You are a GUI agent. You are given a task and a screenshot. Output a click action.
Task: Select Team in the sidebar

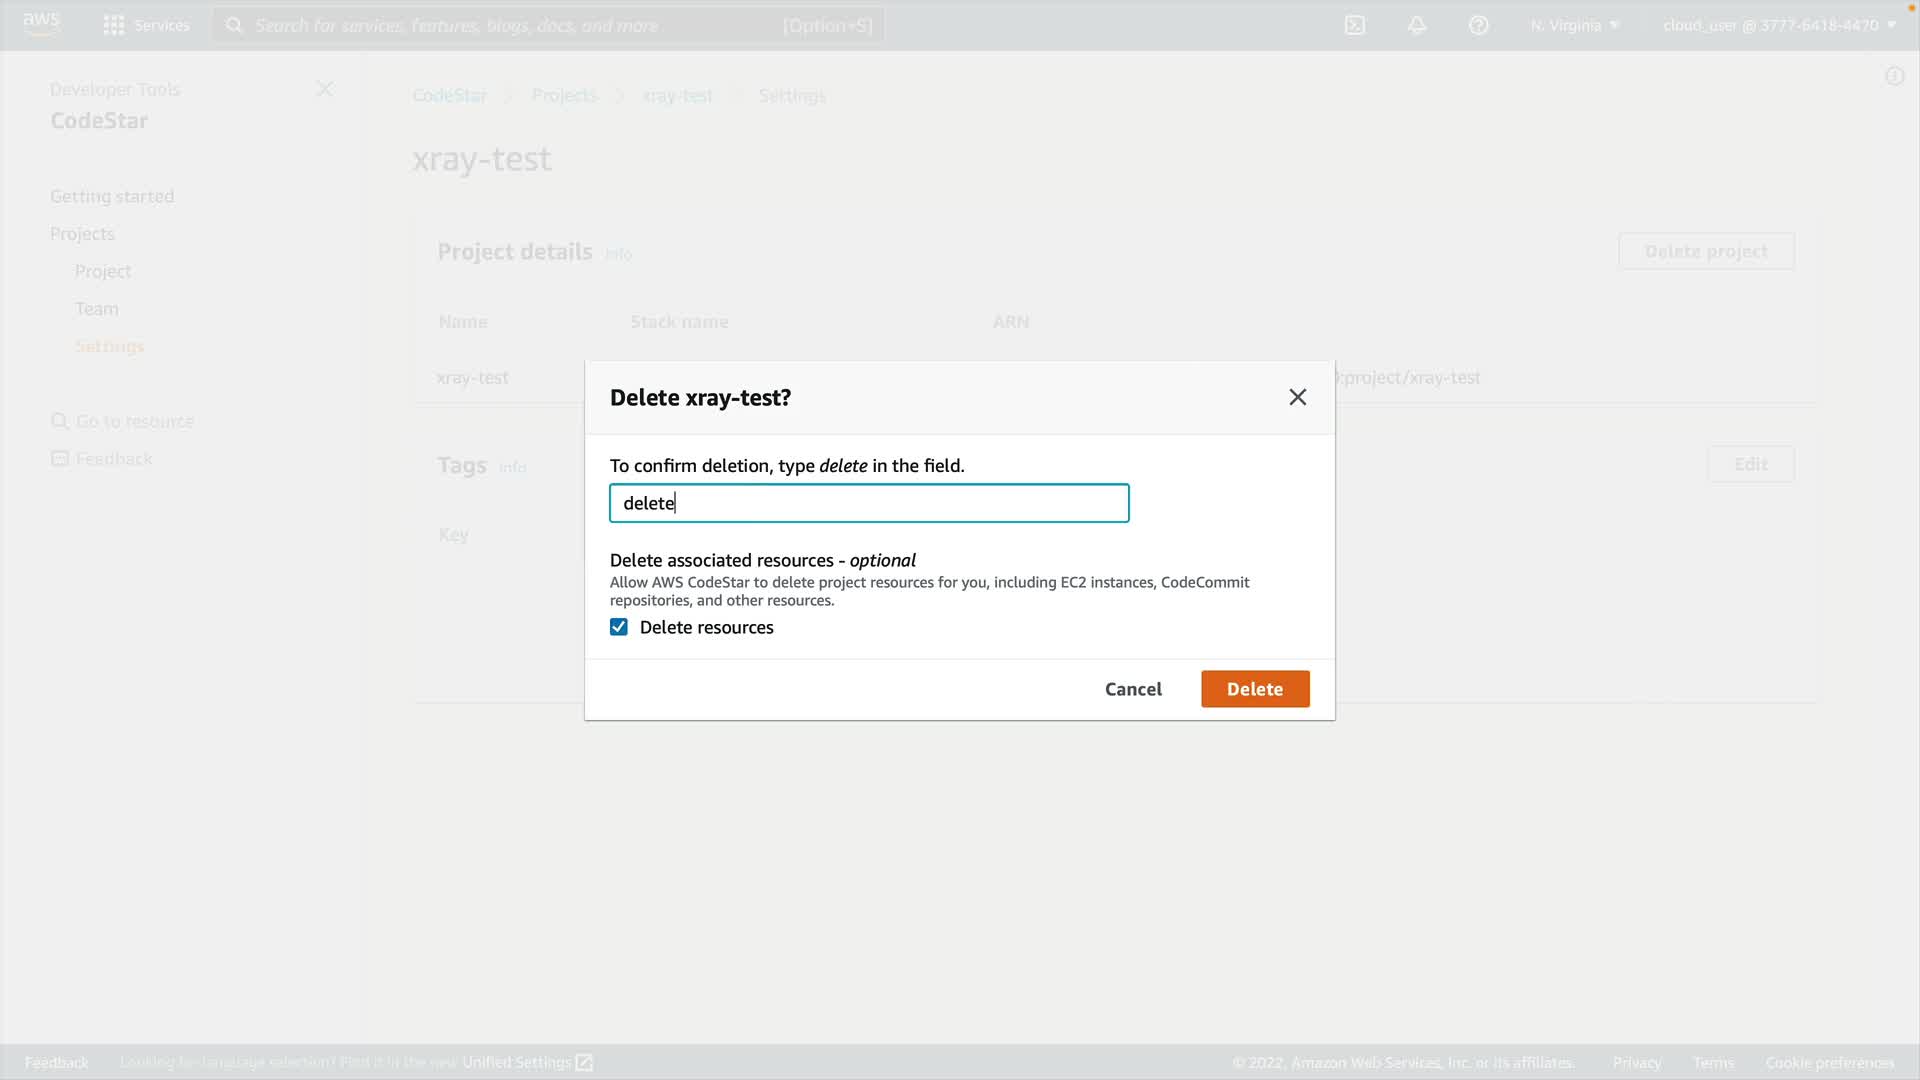click(97, 309)
